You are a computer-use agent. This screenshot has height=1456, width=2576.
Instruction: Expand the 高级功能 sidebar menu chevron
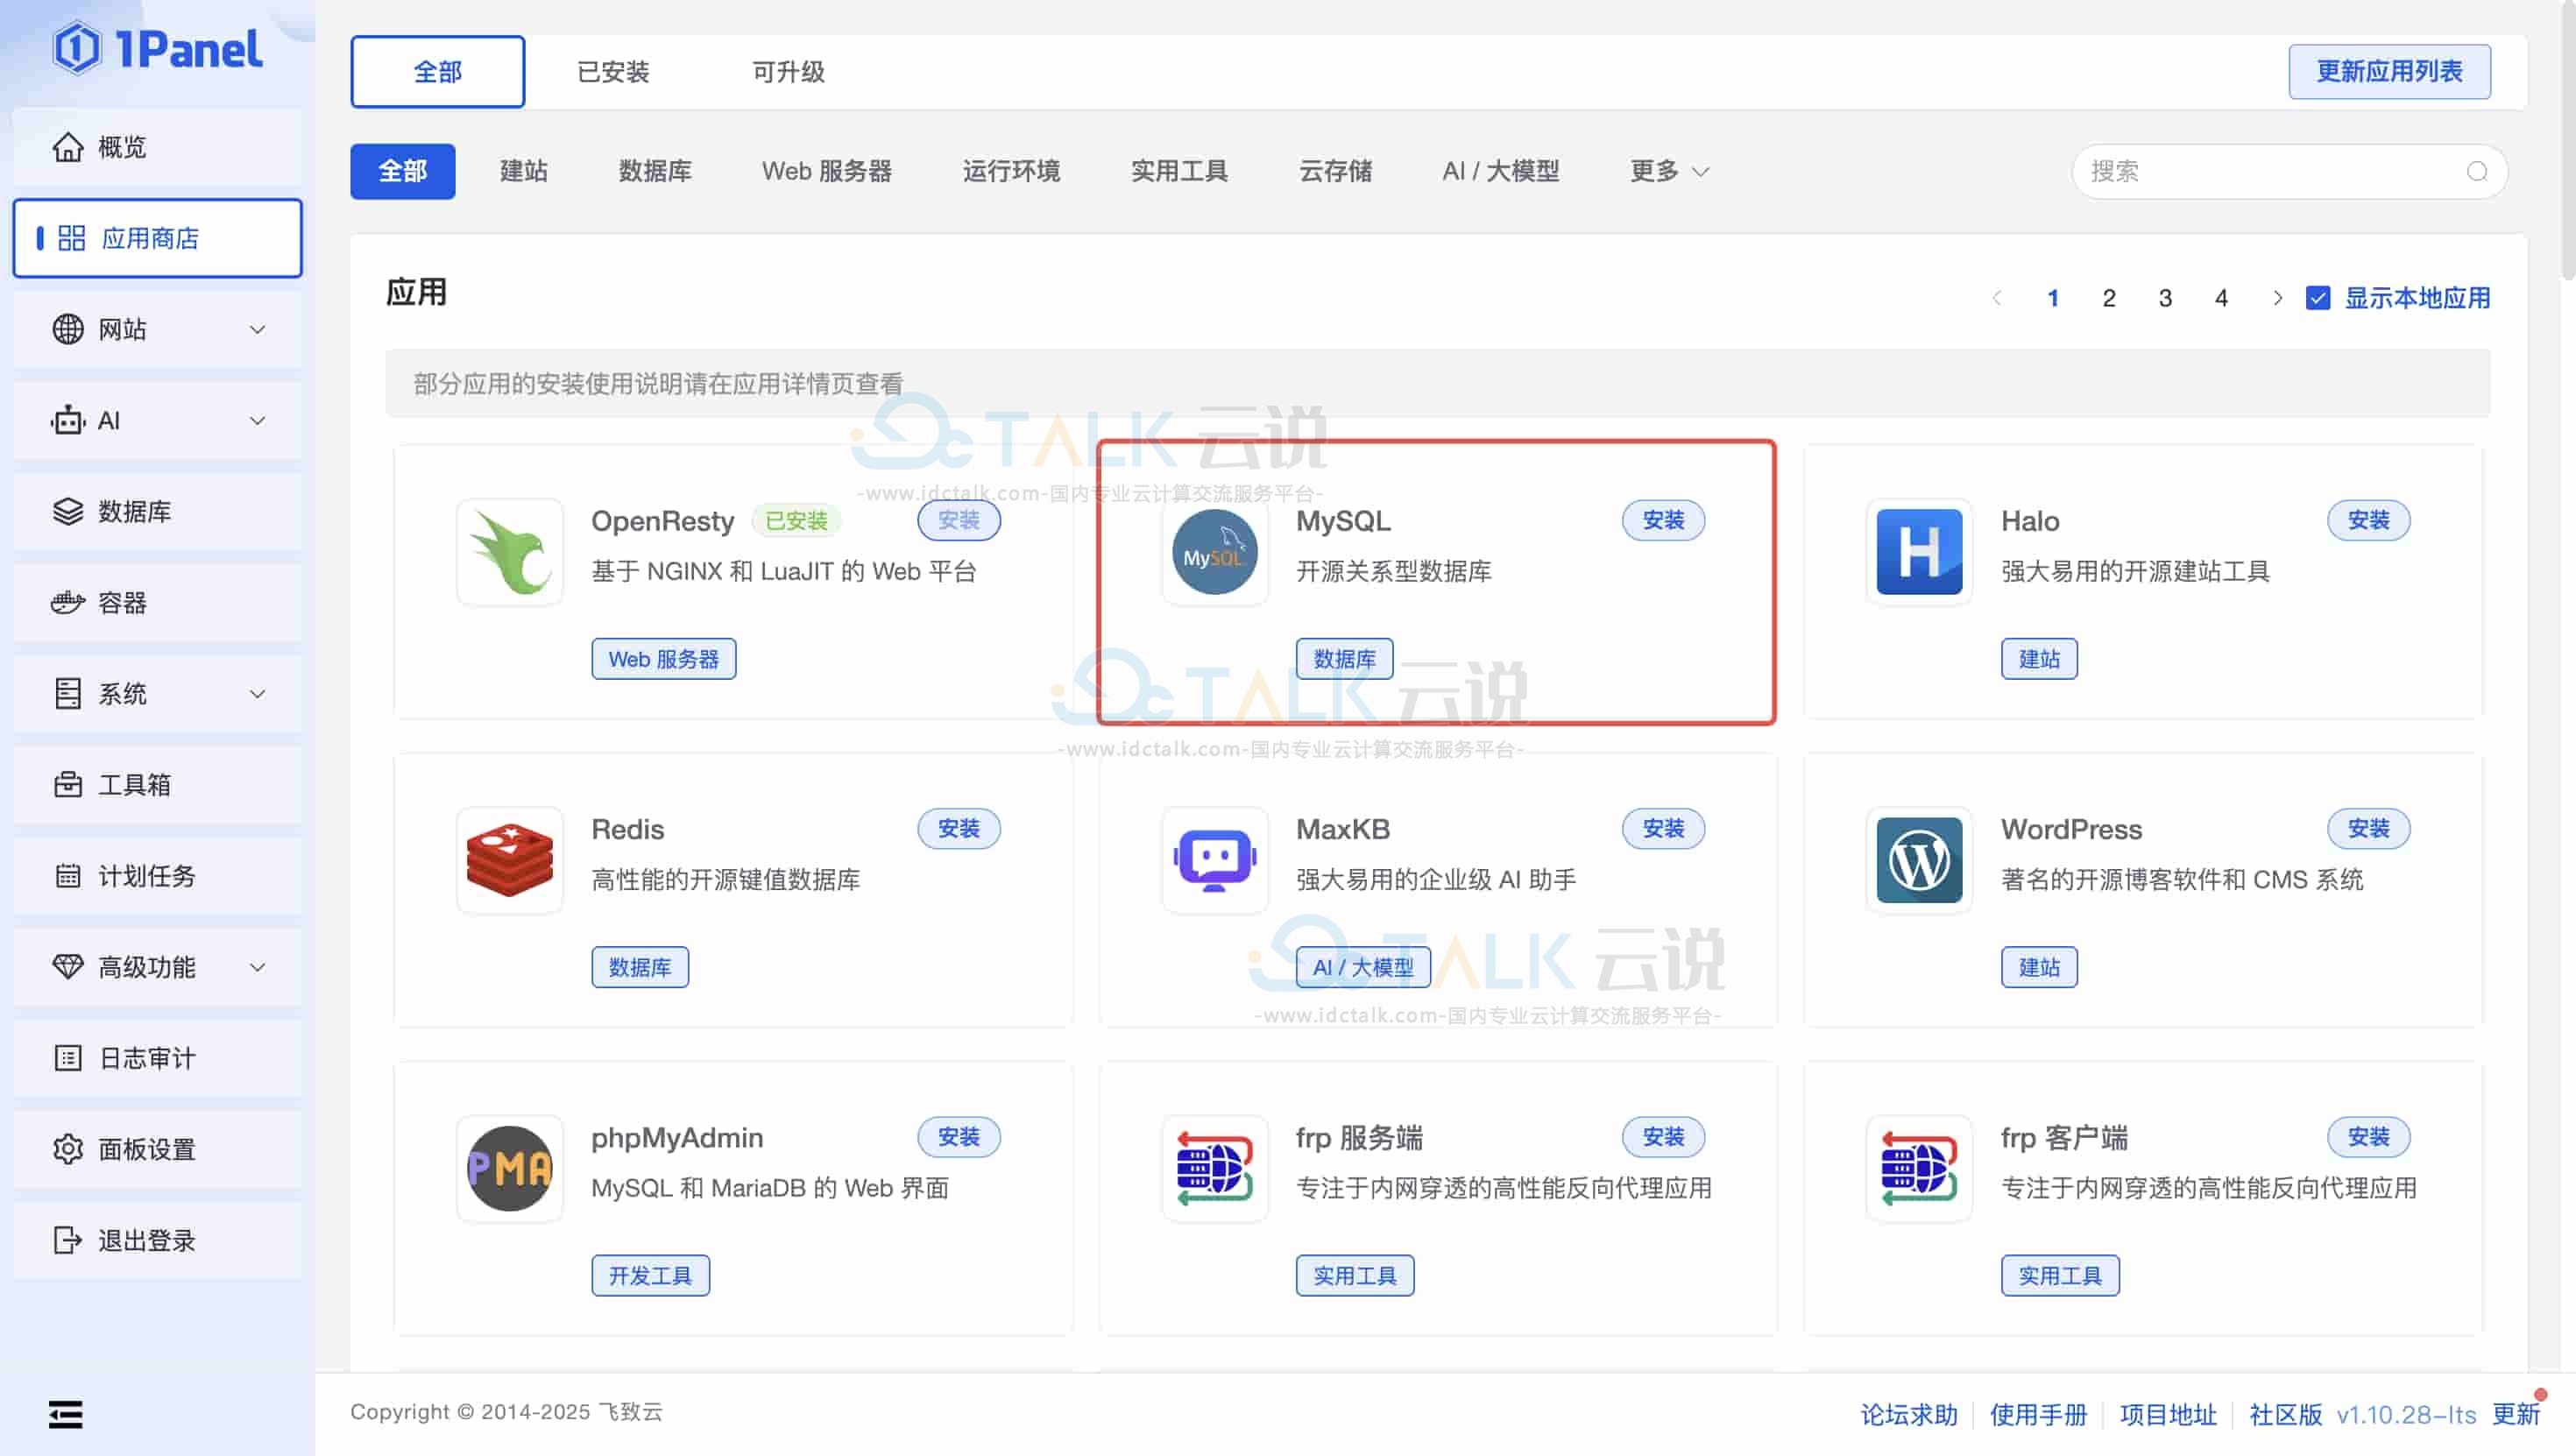[x=257, y=967]
